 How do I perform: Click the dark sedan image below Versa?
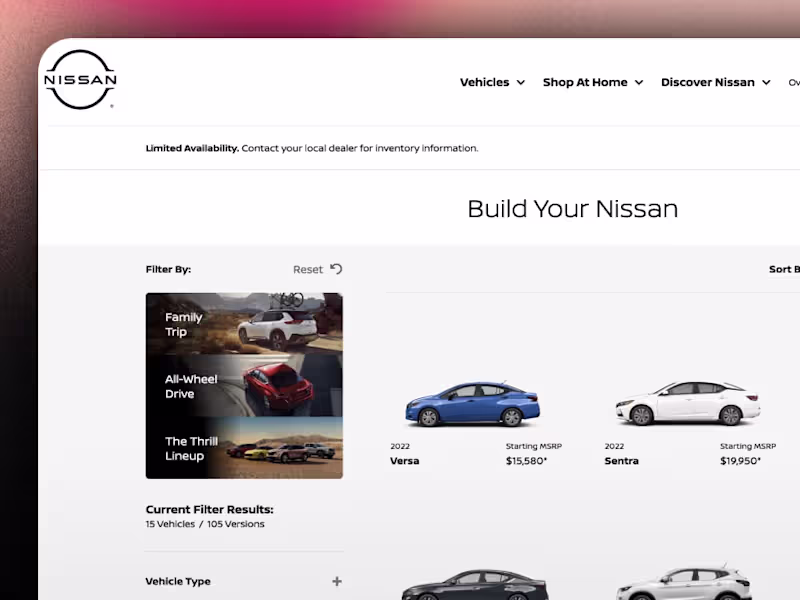click(474, 585)
